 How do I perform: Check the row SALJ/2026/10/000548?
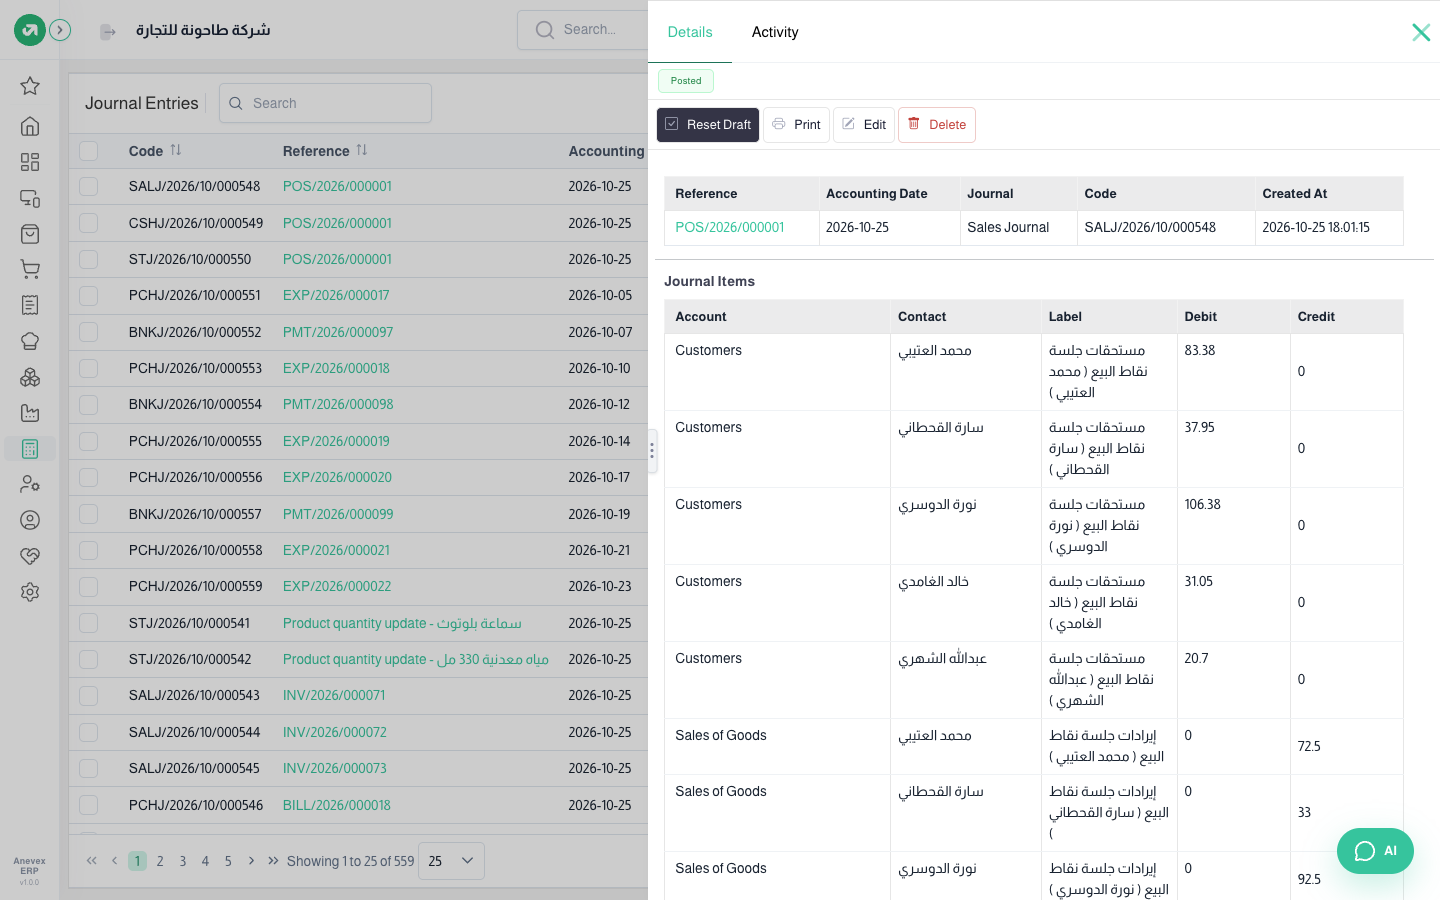point(89,186)
